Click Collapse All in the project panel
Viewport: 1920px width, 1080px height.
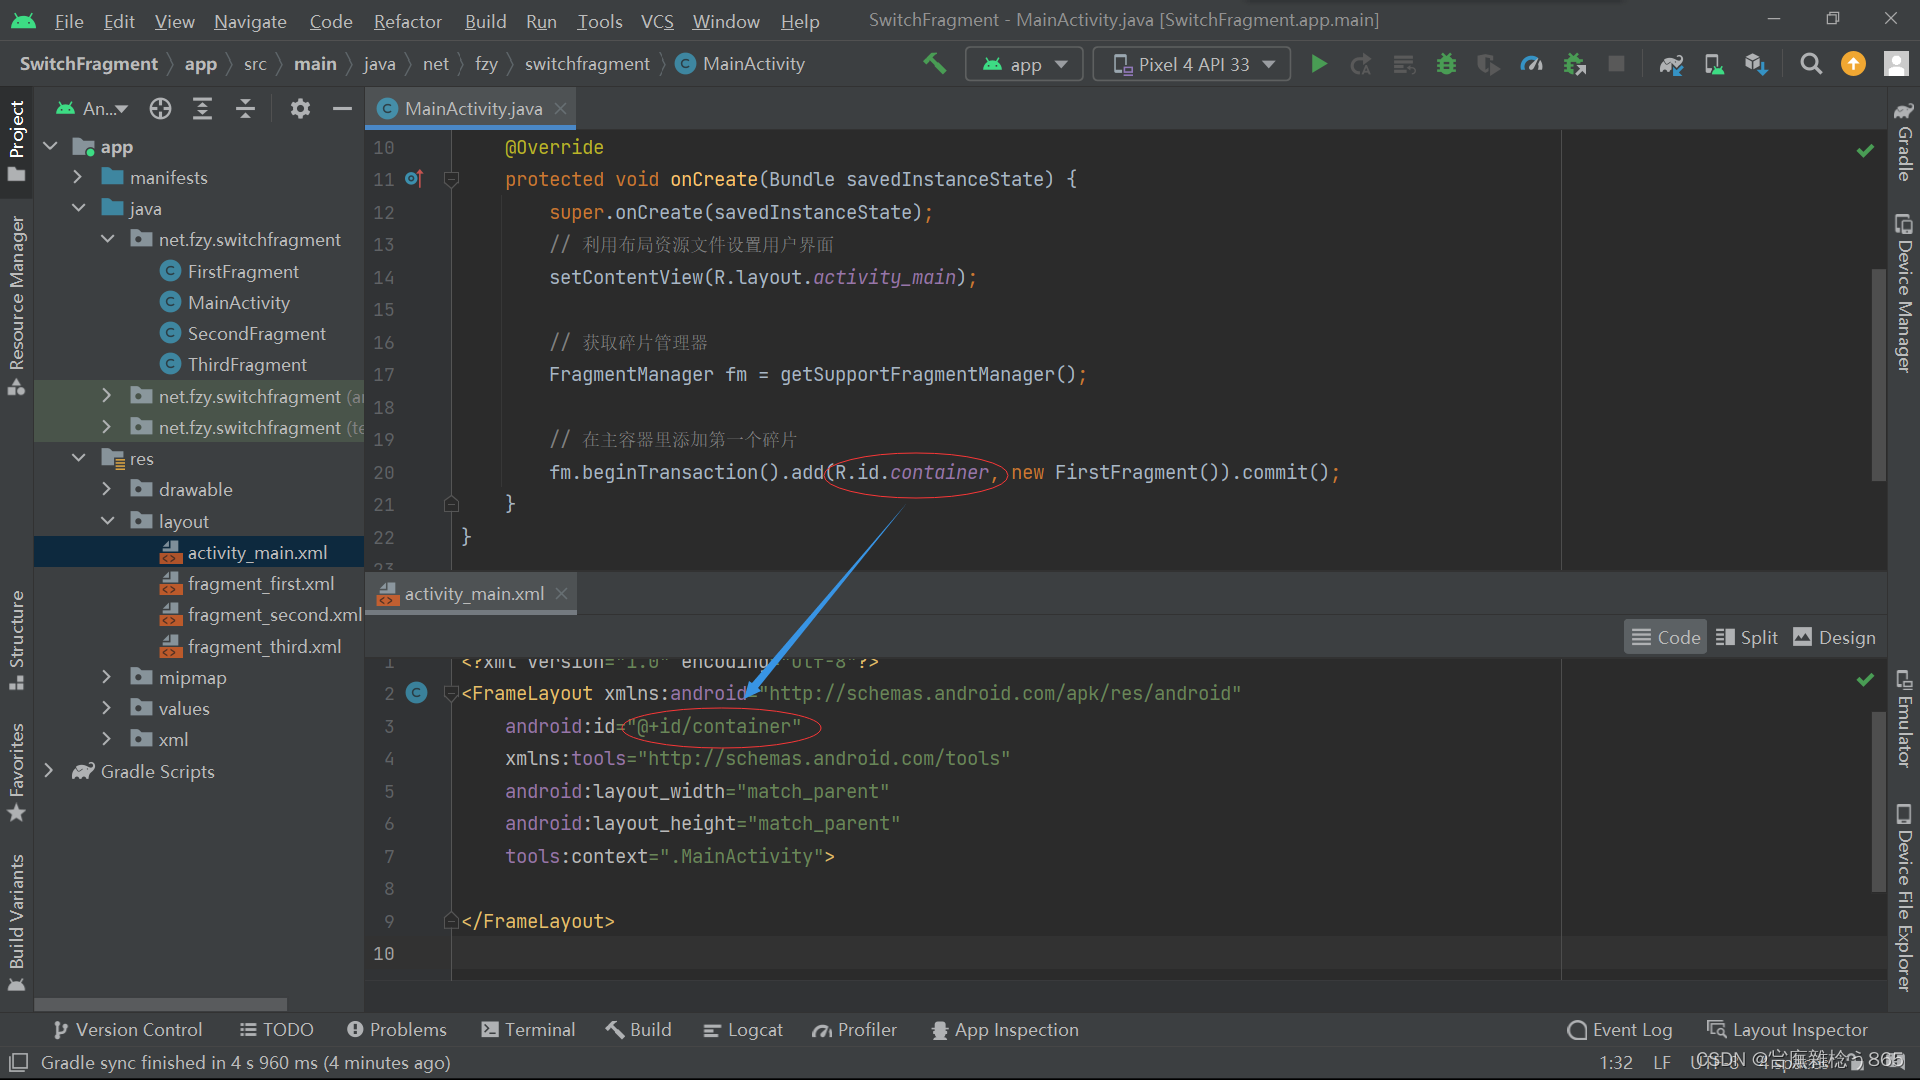[x=245, y=108]
